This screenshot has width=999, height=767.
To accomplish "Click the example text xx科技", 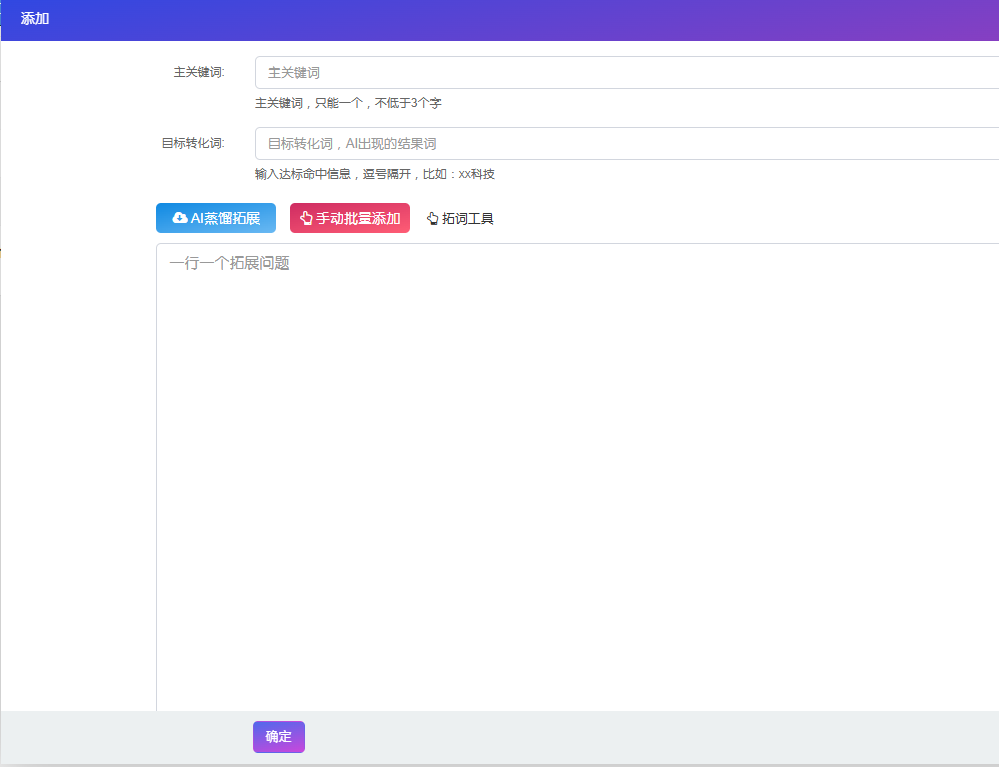I will (476, 174).
